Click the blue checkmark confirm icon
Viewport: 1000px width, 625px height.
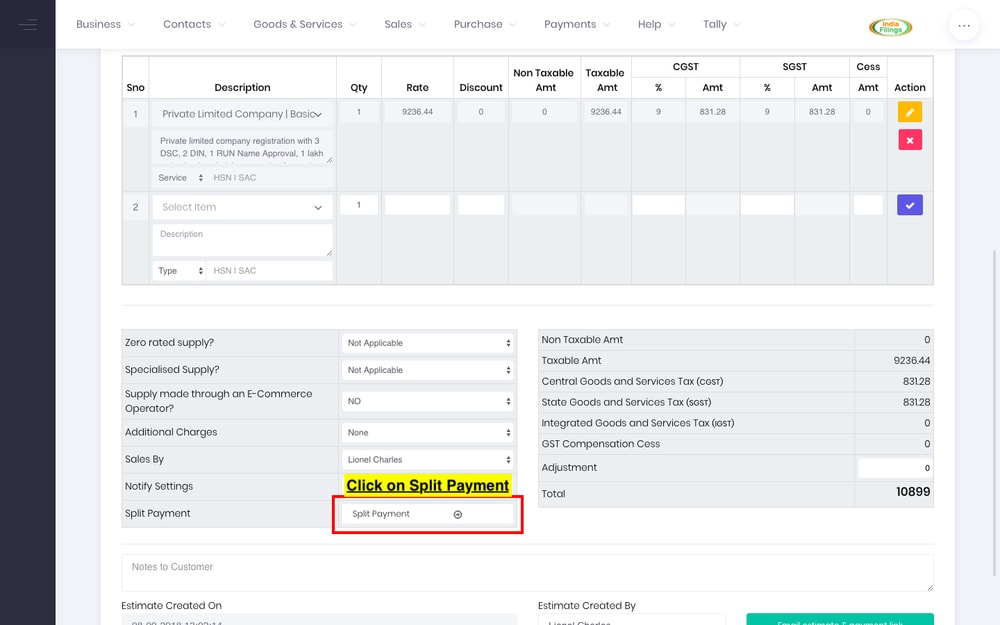click(x=909, y=205)
